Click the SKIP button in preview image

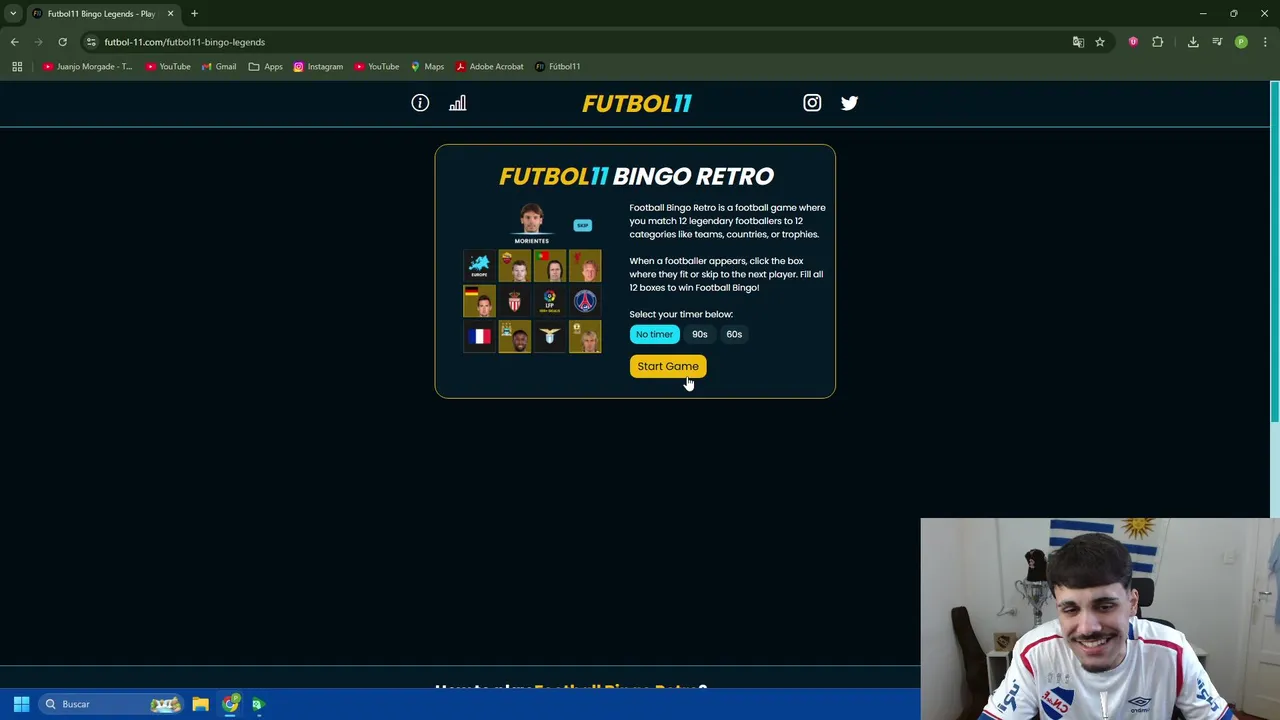coord(582,225)
